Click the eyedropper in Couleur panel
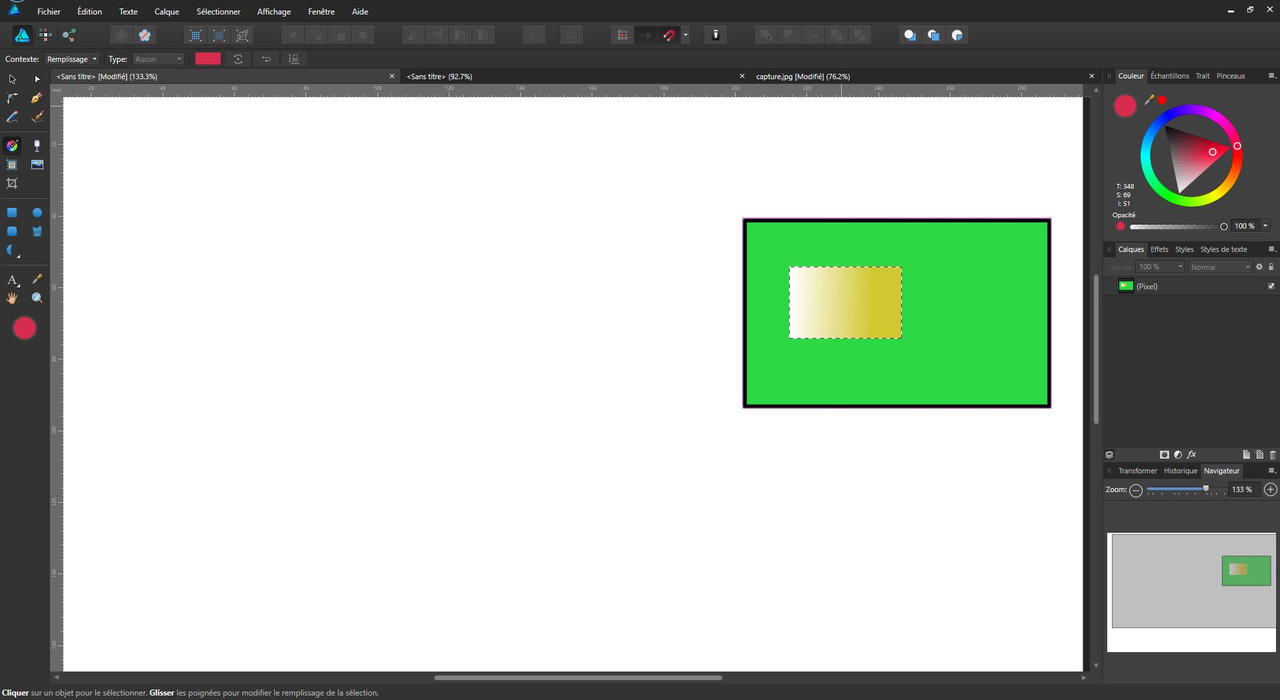Viewport: 1280px width, 700px height. [1149, 100]
